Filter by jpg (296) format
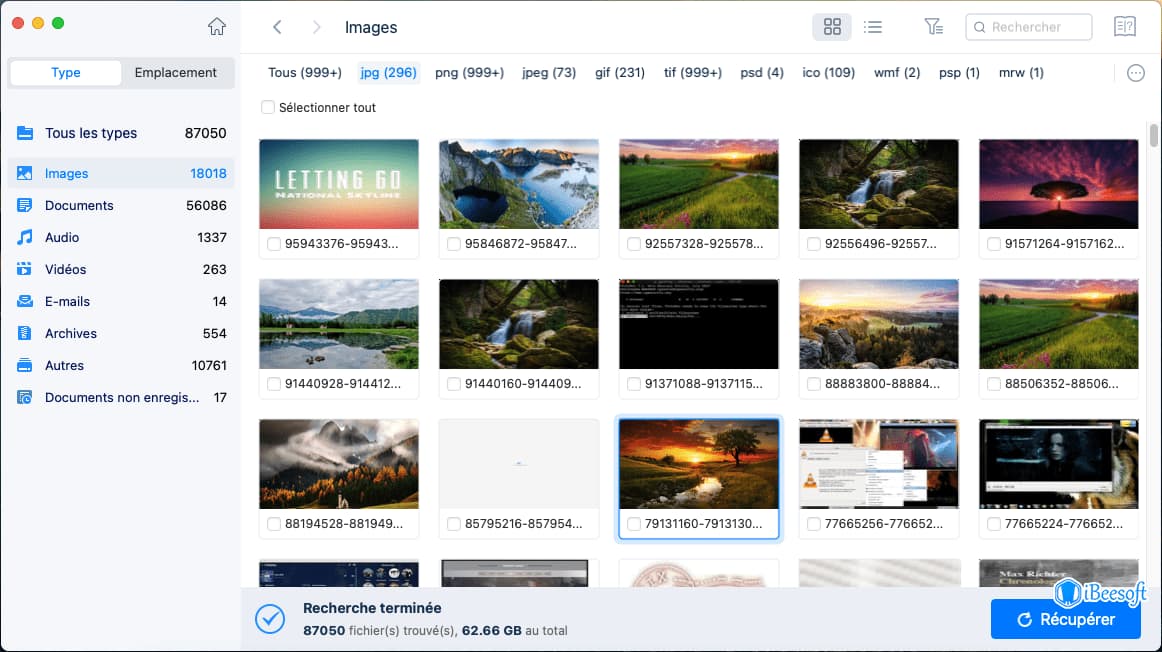The image size is (1162, 652). coord(388,73)
